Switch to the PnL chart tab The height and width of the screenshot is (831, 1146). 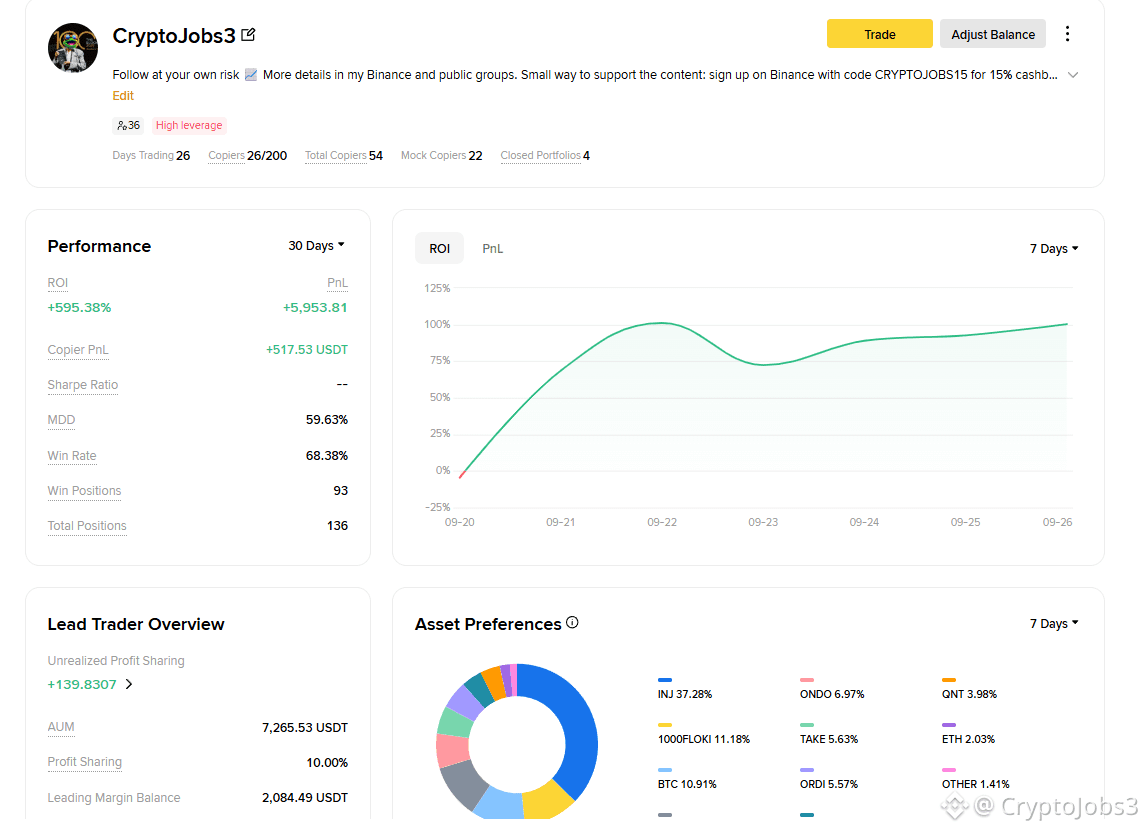pos(493,248)
